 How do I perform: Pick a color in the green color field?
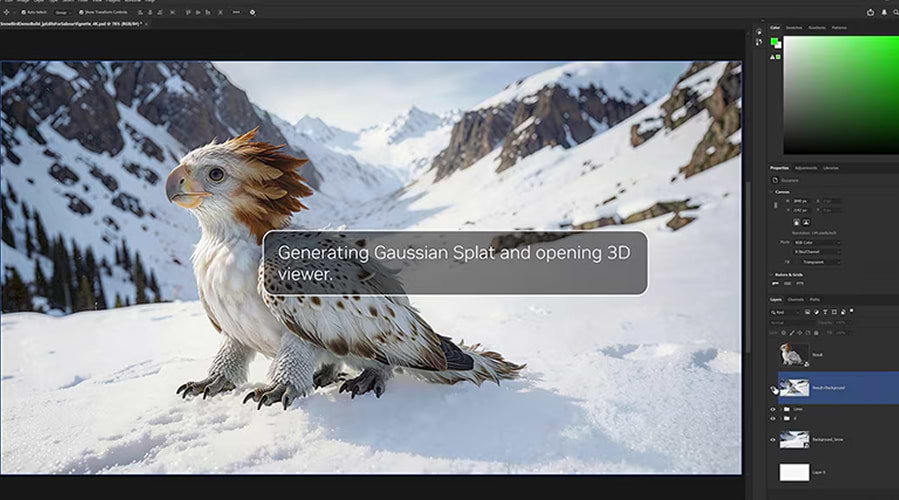tap(841, 95)
